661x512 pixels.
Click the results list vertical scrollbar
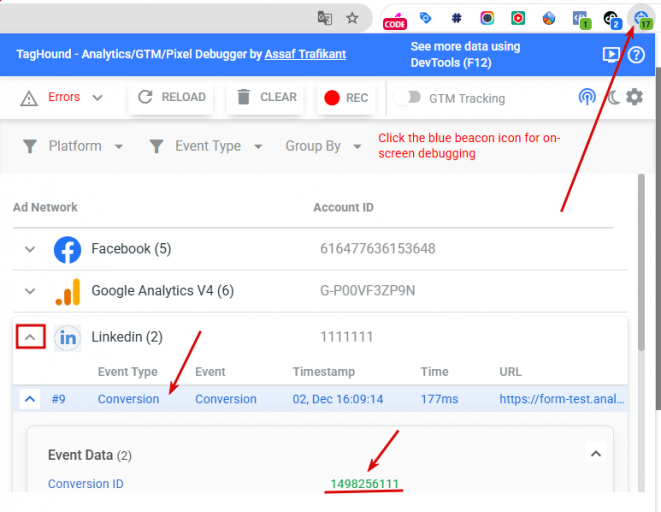pyautogui.click(x=641, y=262)
